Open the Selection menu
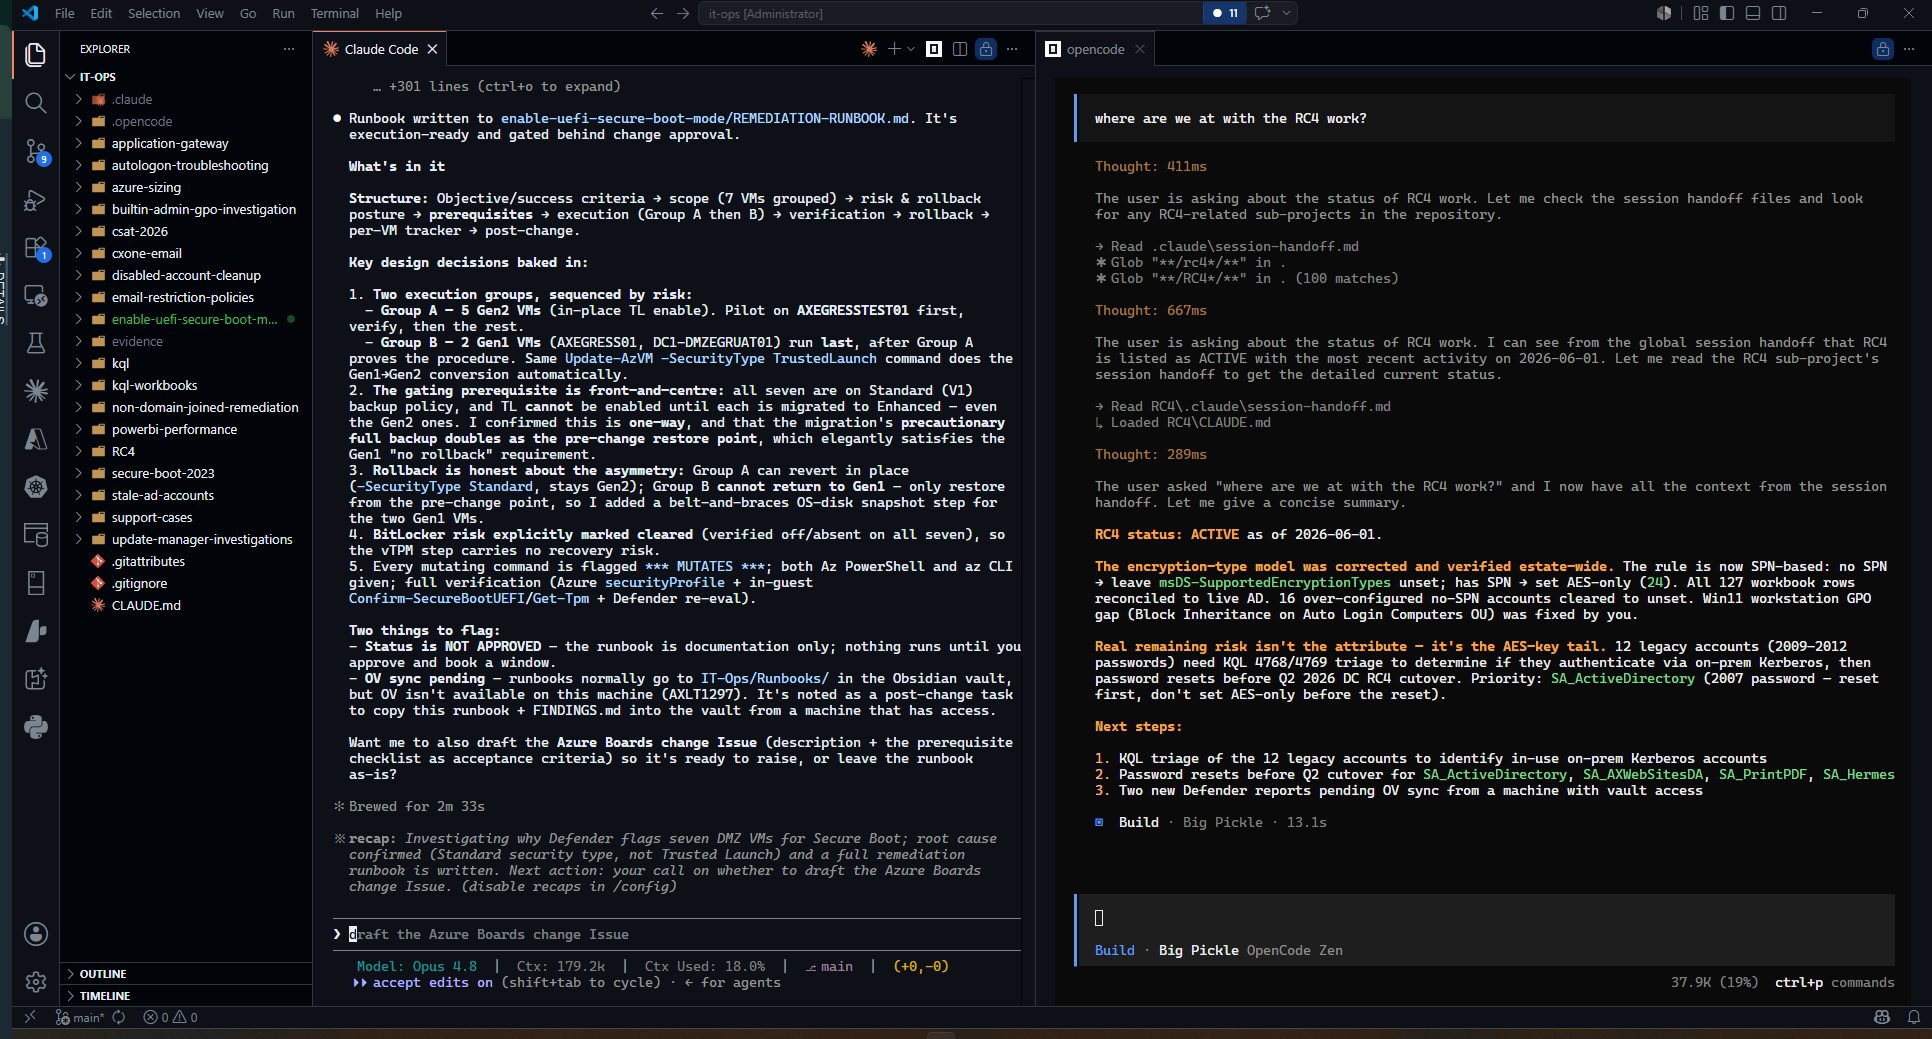This screenshot has height=1039, width=1932. coord(154,13)
